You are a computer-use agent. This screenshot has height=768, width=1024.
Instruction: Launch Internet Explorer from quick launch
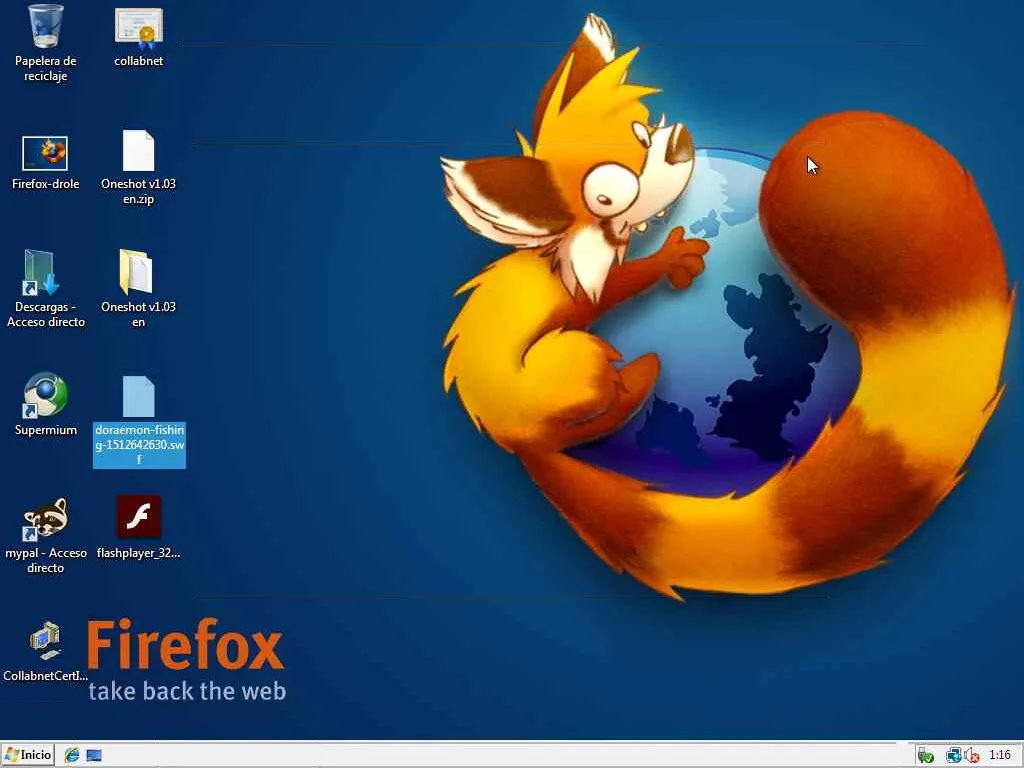[x=72, y=756]
